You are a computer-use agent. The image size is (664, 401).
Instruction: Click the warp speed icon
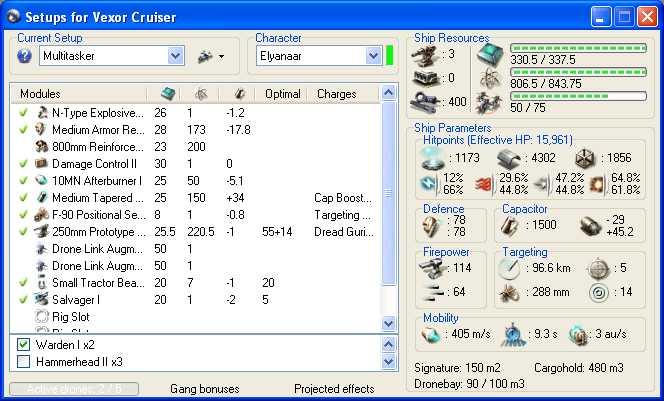point(578,335)
